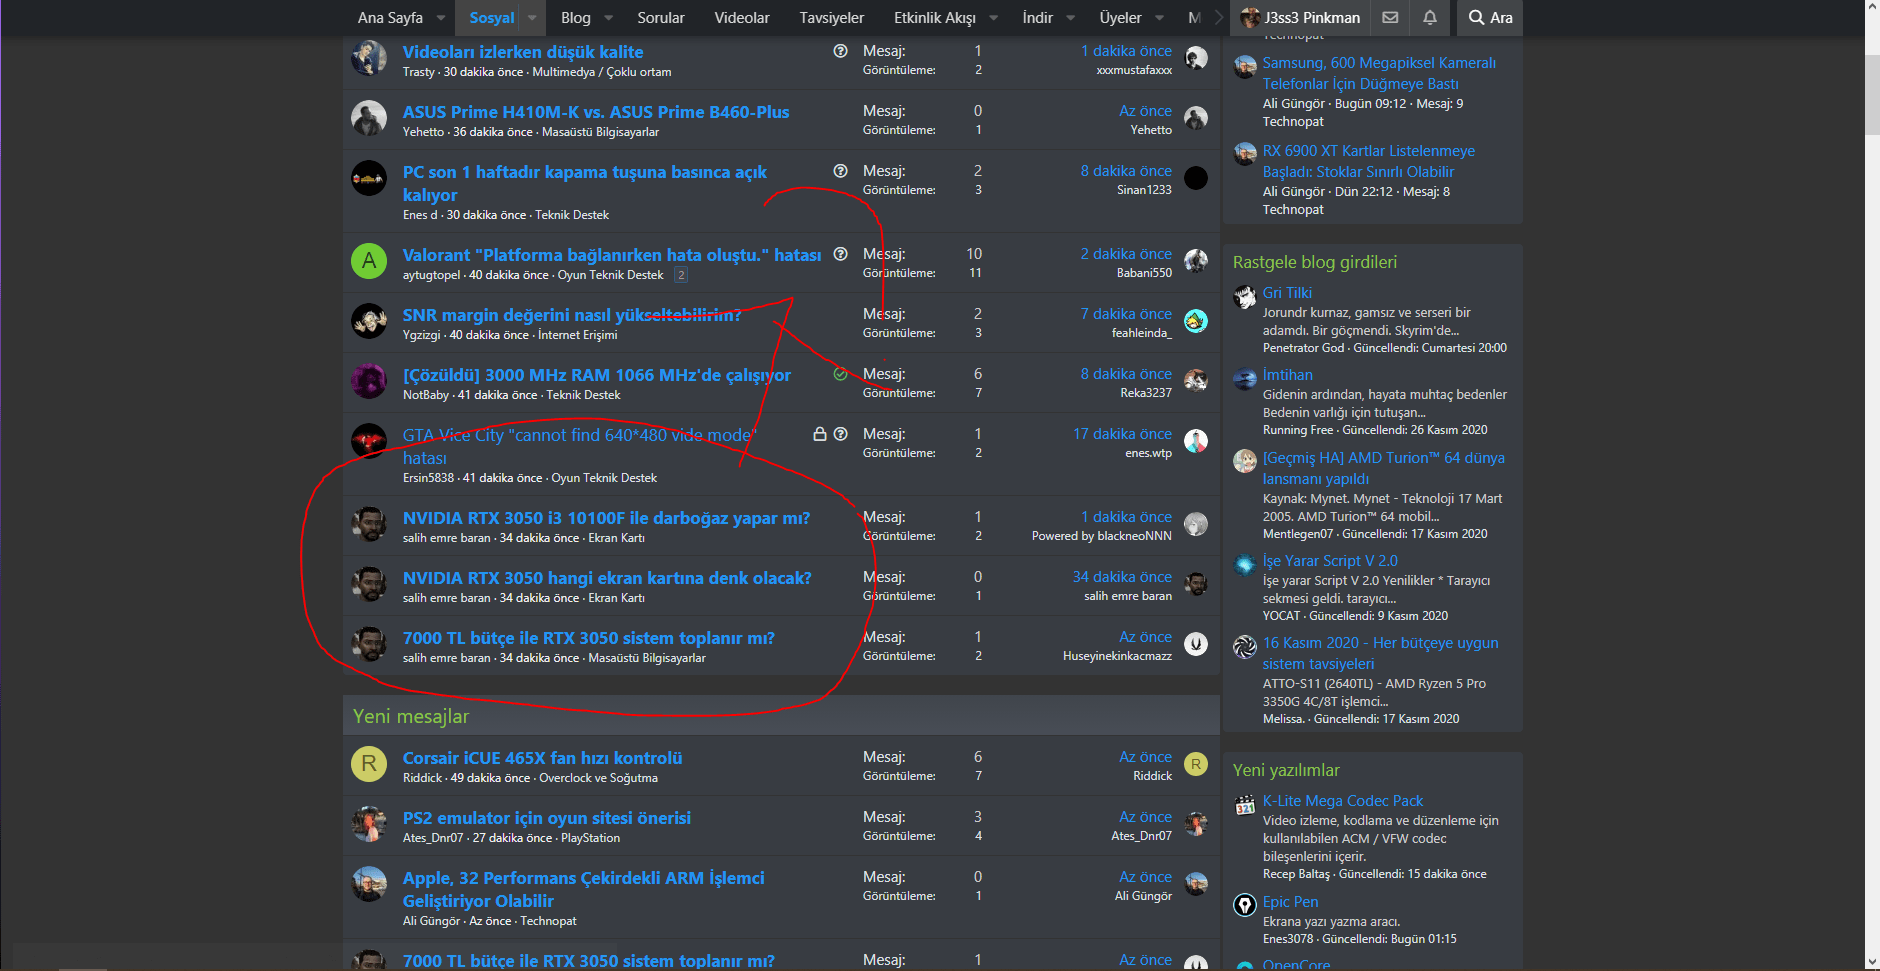Open "NVIDIA RTX 3050 hangi ekran kartına denk olacak?"
Image resolution: width=1880 pixels, height=971 pixels.
coord(607,578)
